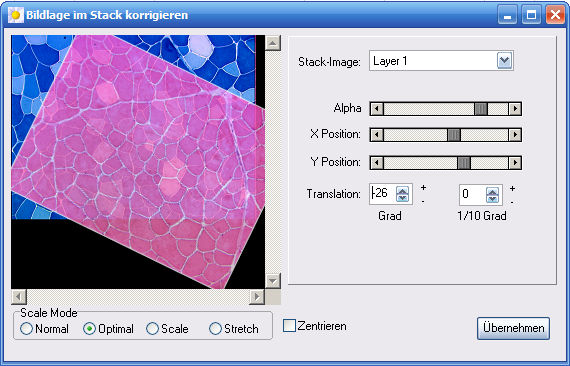Select the Scale radio option
The image size is (570, 366).
click(167, 329)
